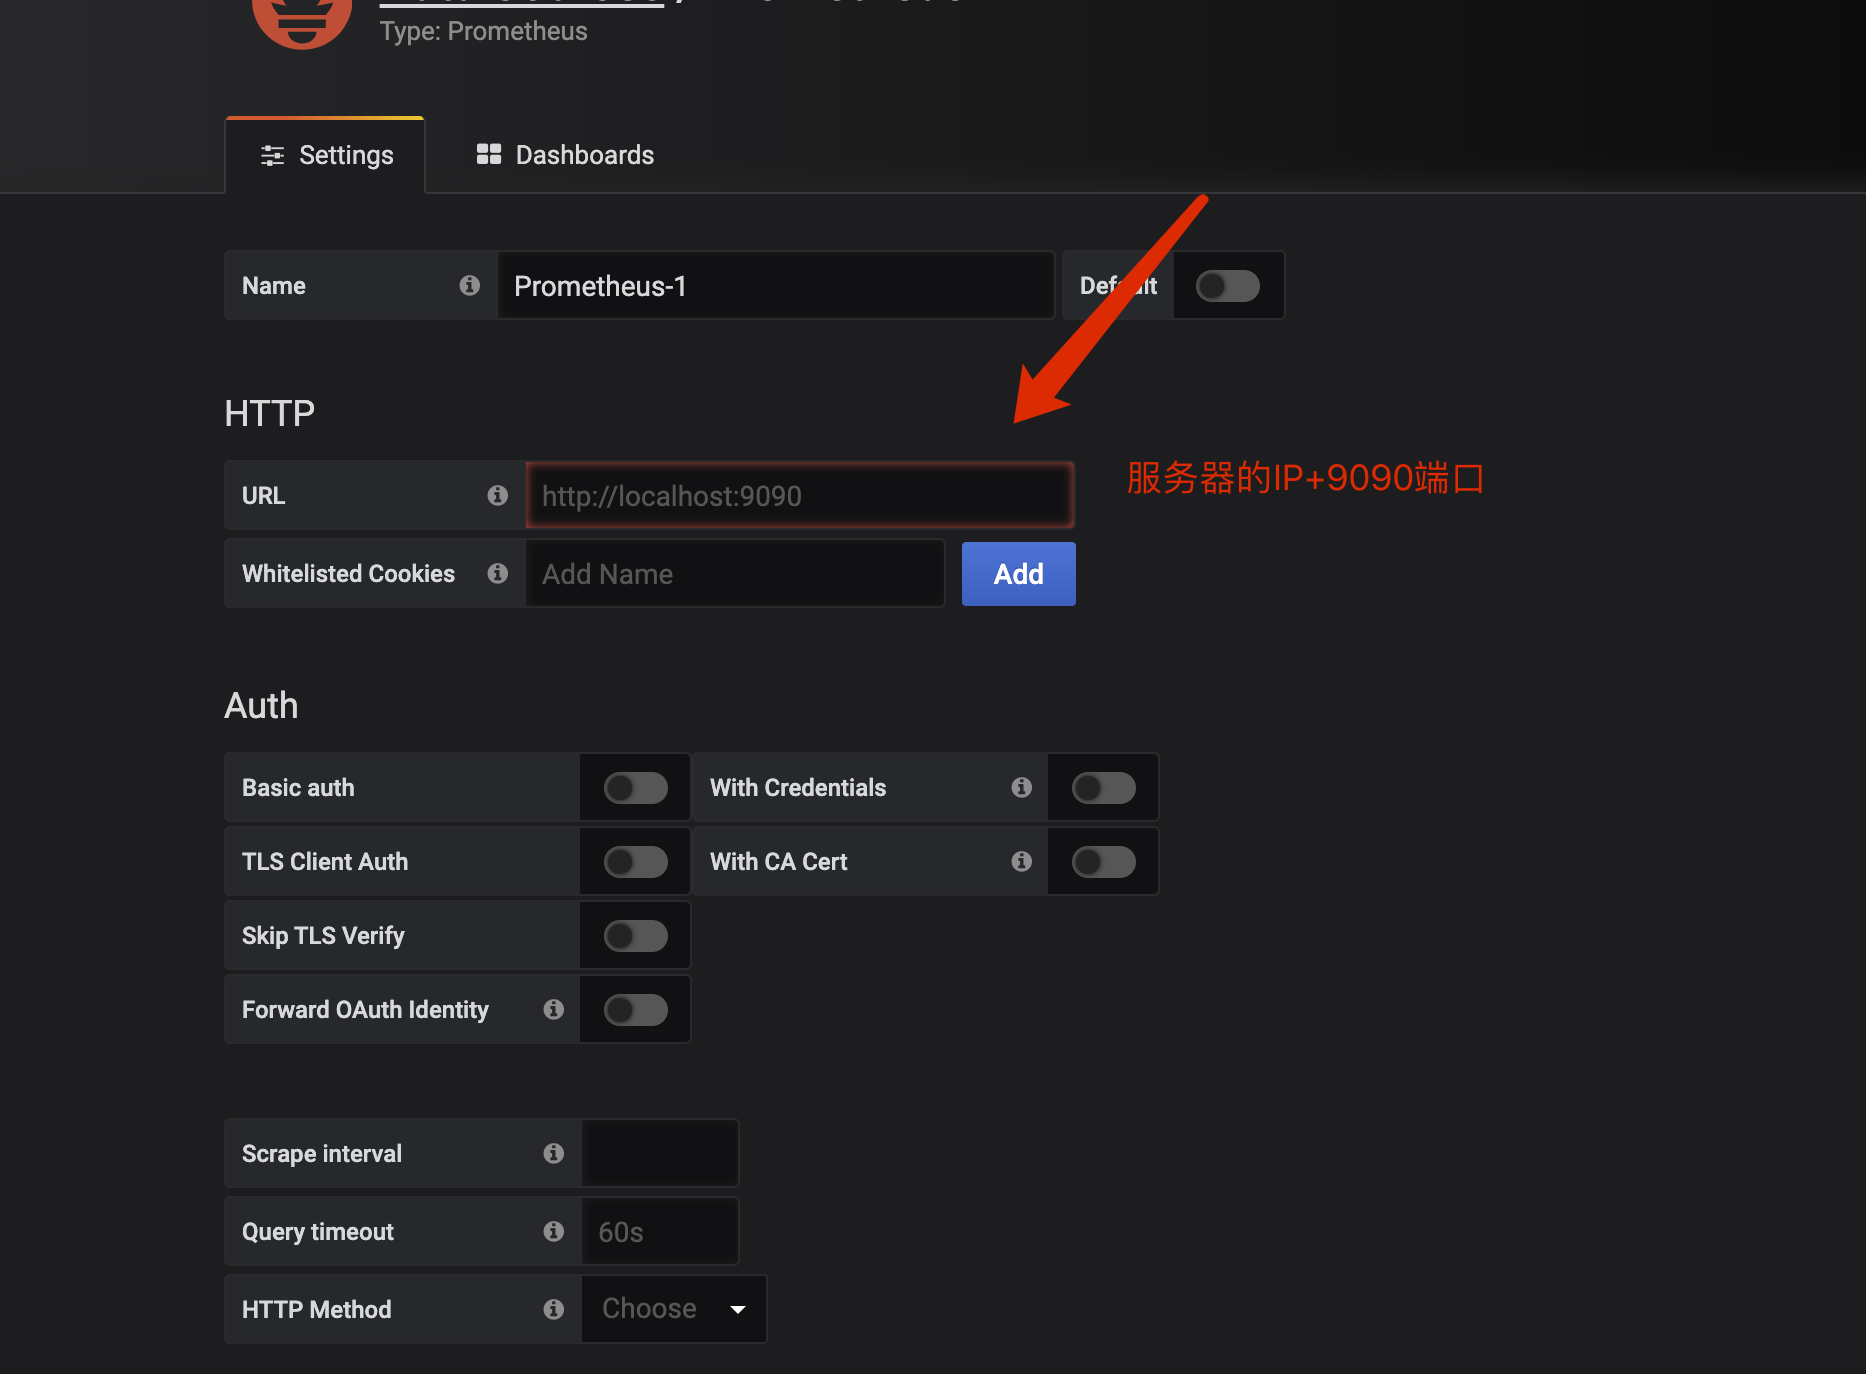
Task: Open the HTTP Method Choose dropdown
Action: coord(674,1309)
